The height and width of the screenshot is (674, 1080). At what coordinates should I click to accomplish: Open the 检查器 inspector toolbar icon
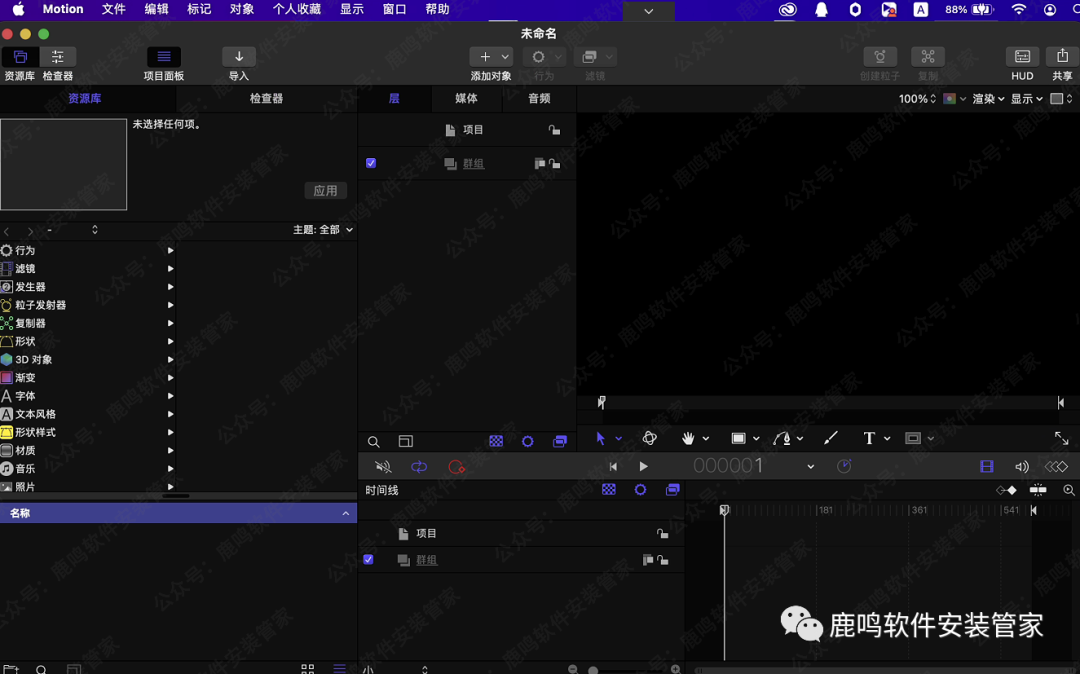pyautogui.click(x=58, y=57)
